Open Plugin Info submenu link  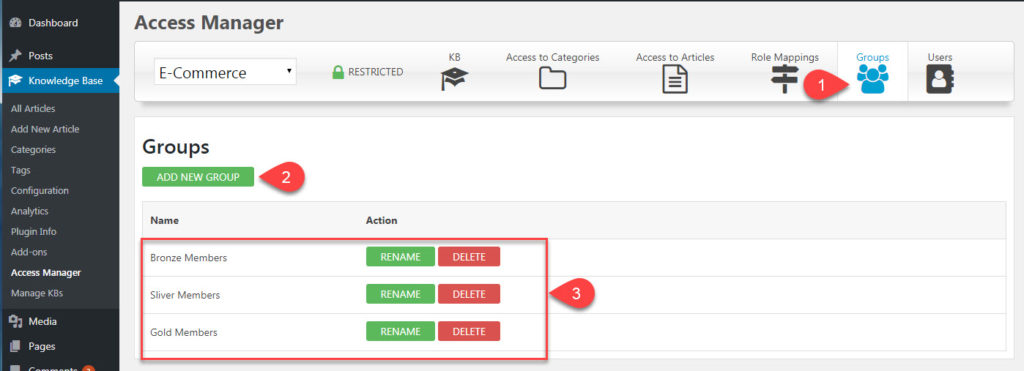(x=34, y=231)
